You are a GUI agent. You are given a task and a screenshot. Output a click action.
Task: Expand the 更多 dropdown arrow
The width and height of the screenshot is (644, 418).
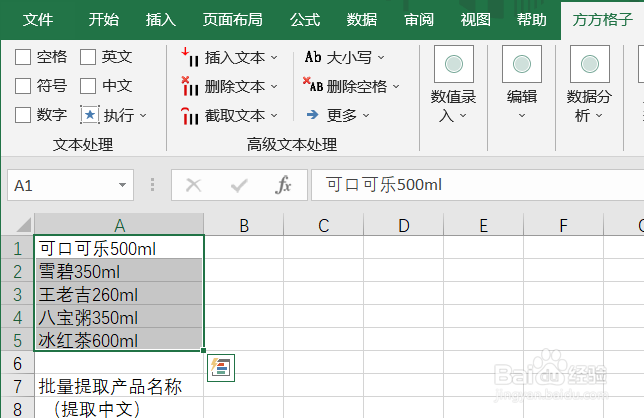(366, 116)
